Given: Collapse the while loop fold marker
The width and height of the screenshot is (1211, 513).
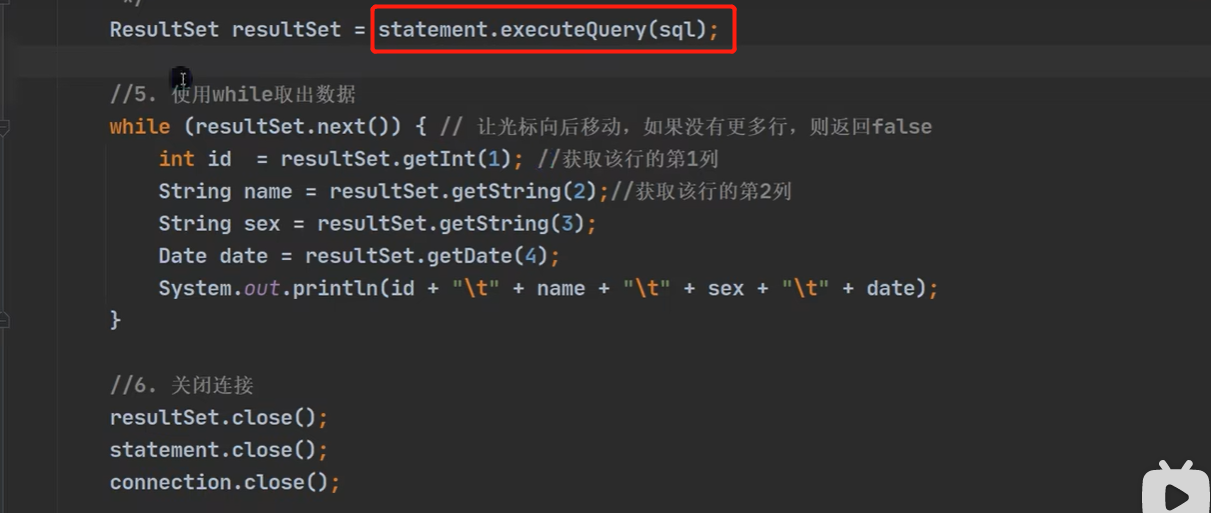Looking at the screenshot, I should (5, 127).
